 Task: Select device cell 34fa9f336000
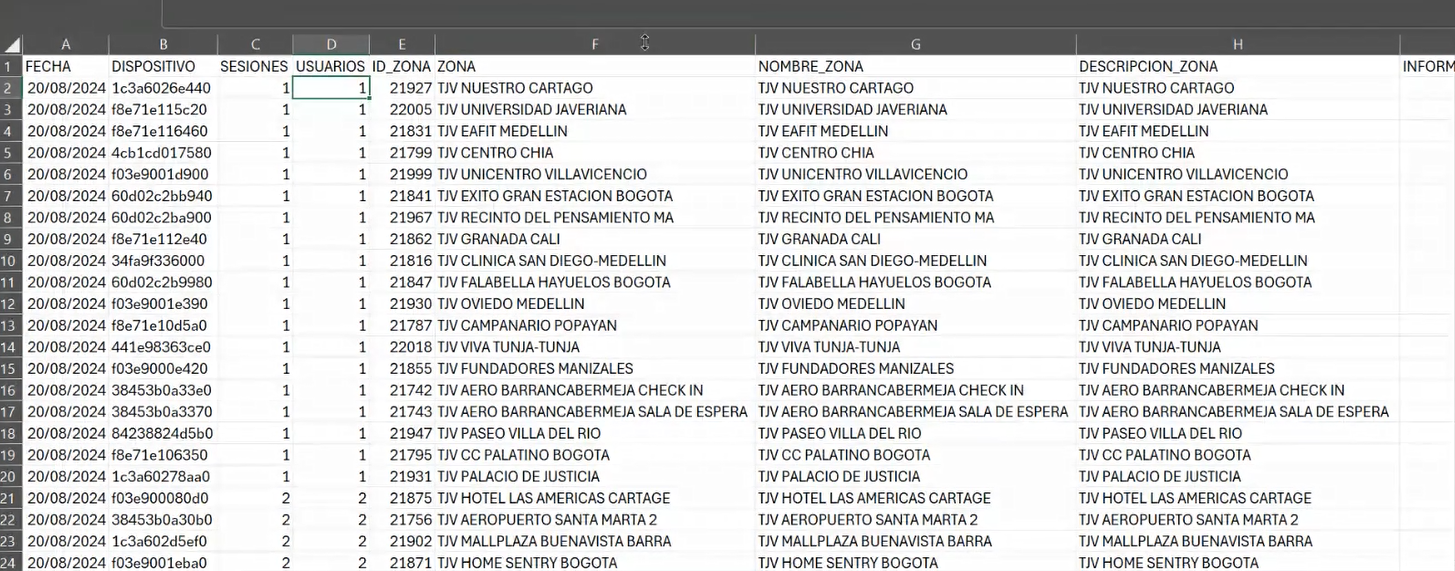pos(163,261)
